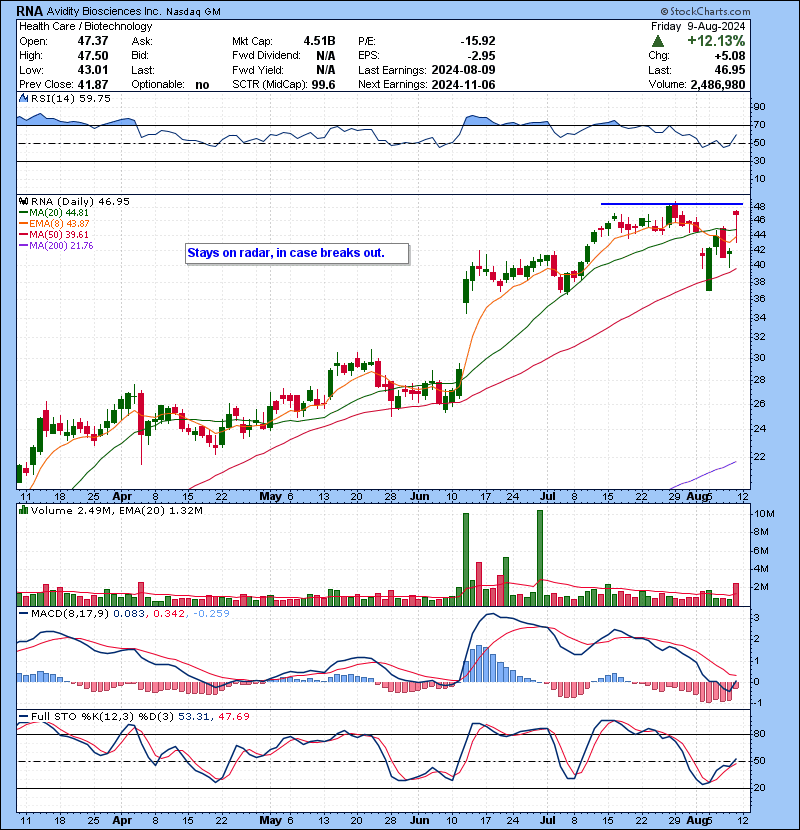
Task: Click the MACD(8,17,9) panel label
Action: pos(70,614)
